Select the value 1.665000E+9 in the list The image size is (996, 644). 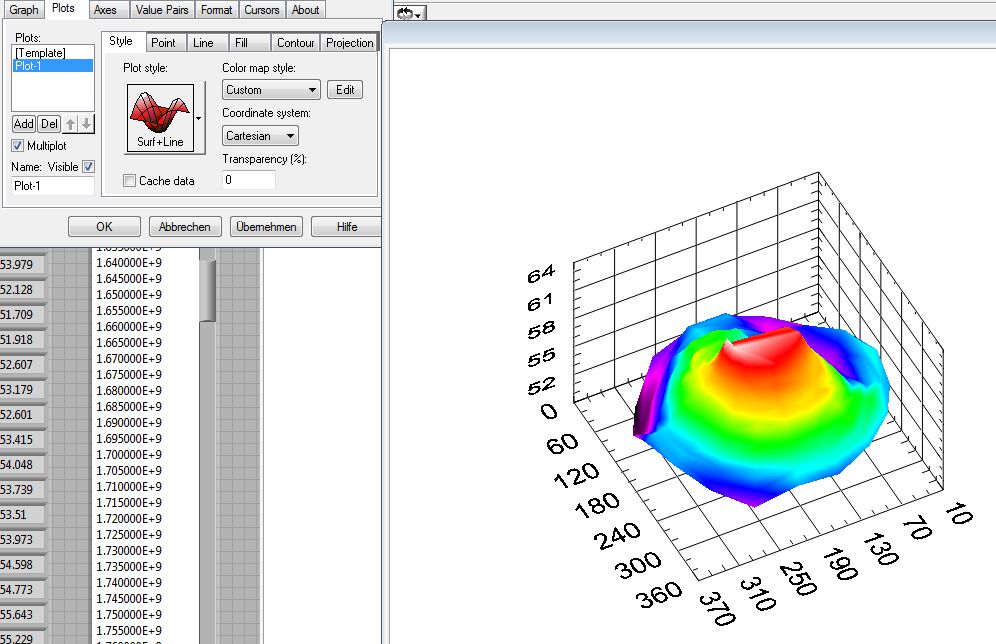[129, 343]
